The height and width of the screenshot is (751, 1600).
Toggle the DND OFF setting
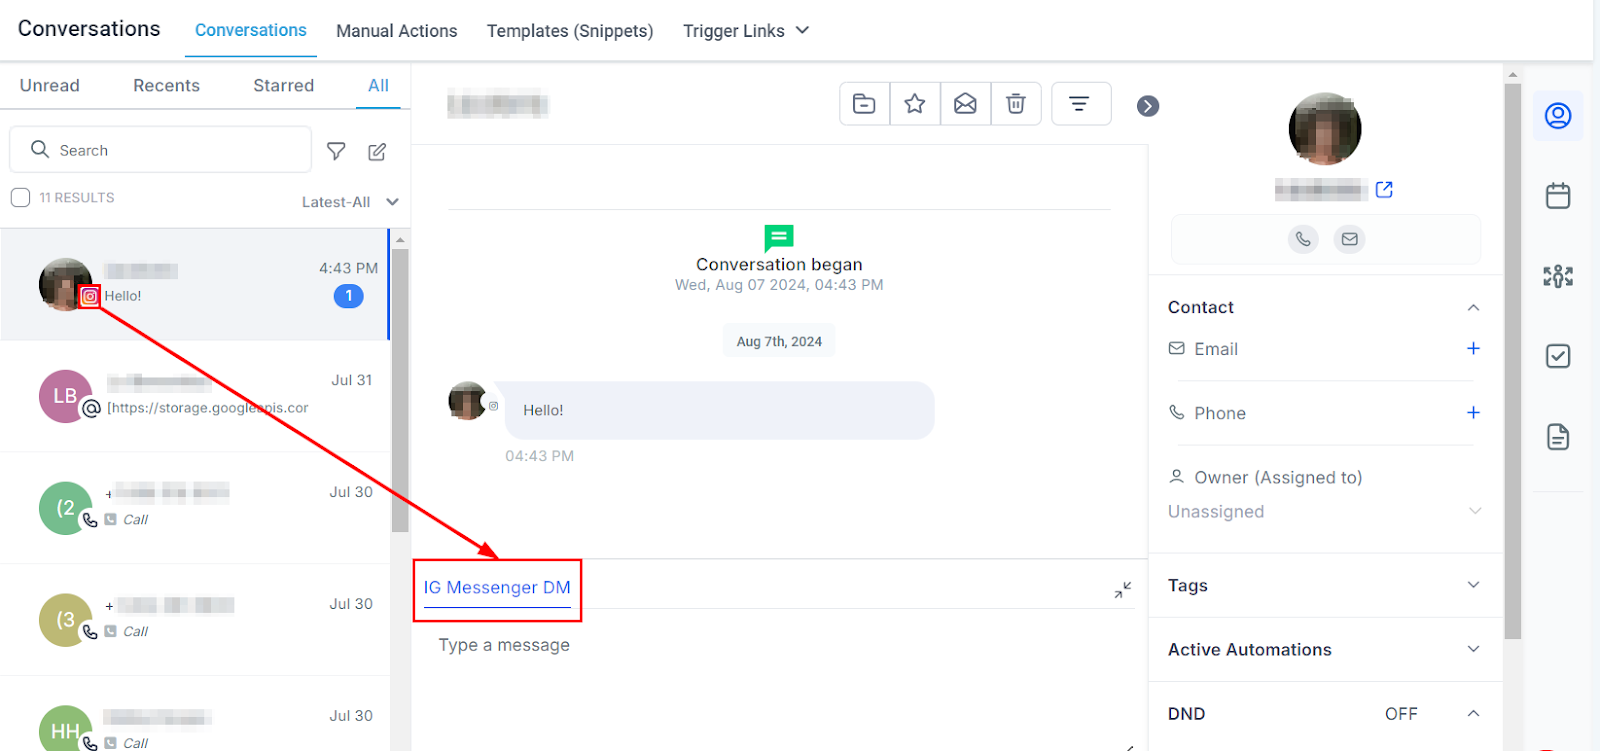click(1401, 713)
